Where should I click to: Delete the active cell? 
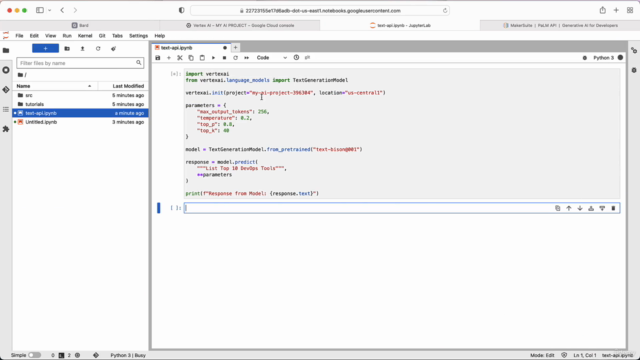[x=613, y=208]
